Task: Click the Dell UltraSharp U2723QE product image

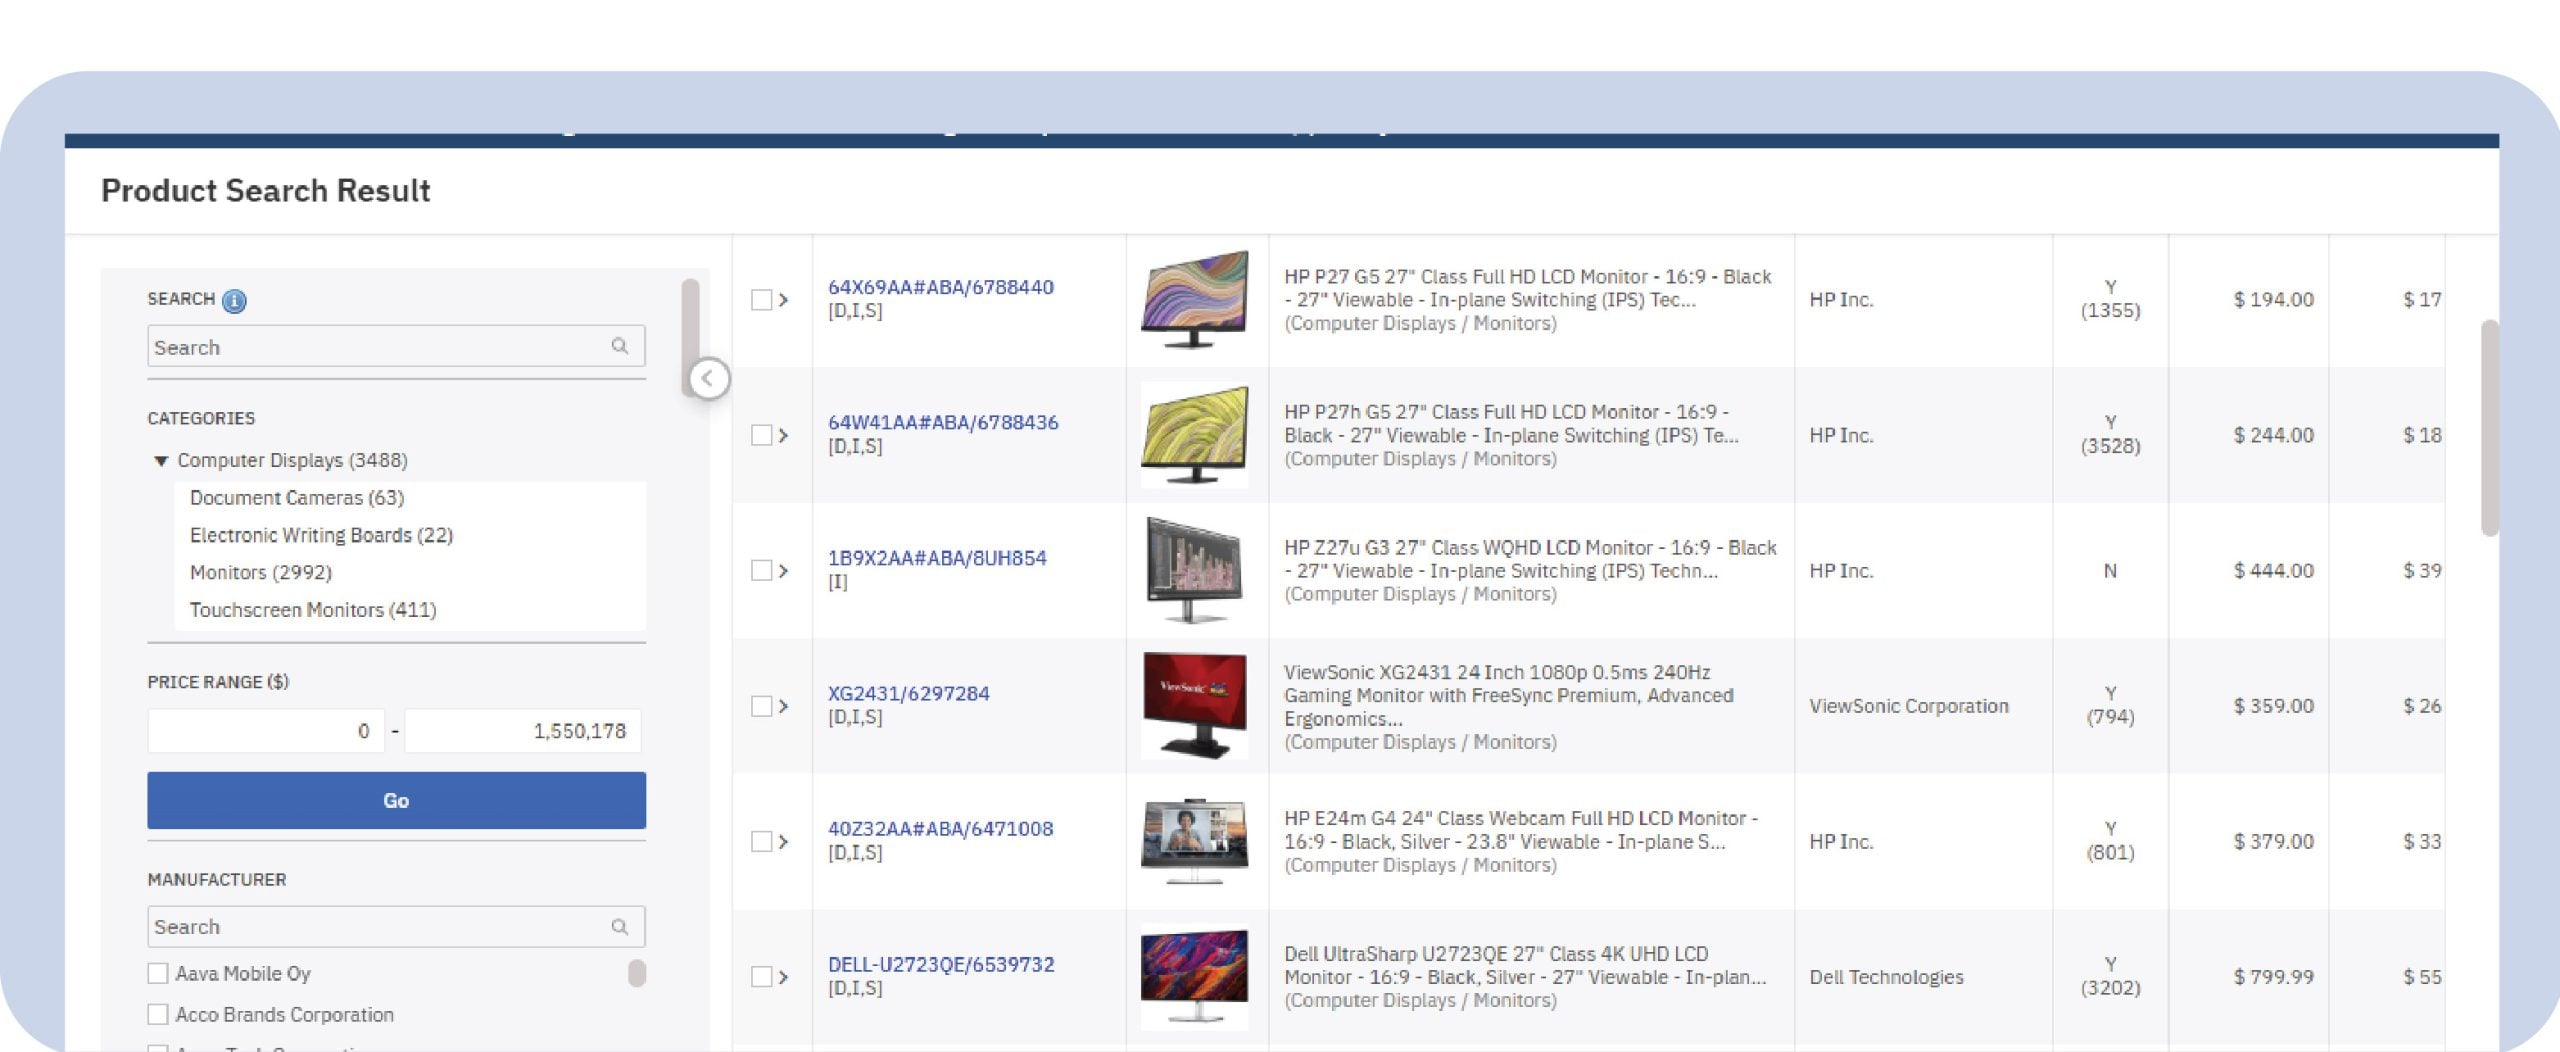Action: pos(1197,975)
